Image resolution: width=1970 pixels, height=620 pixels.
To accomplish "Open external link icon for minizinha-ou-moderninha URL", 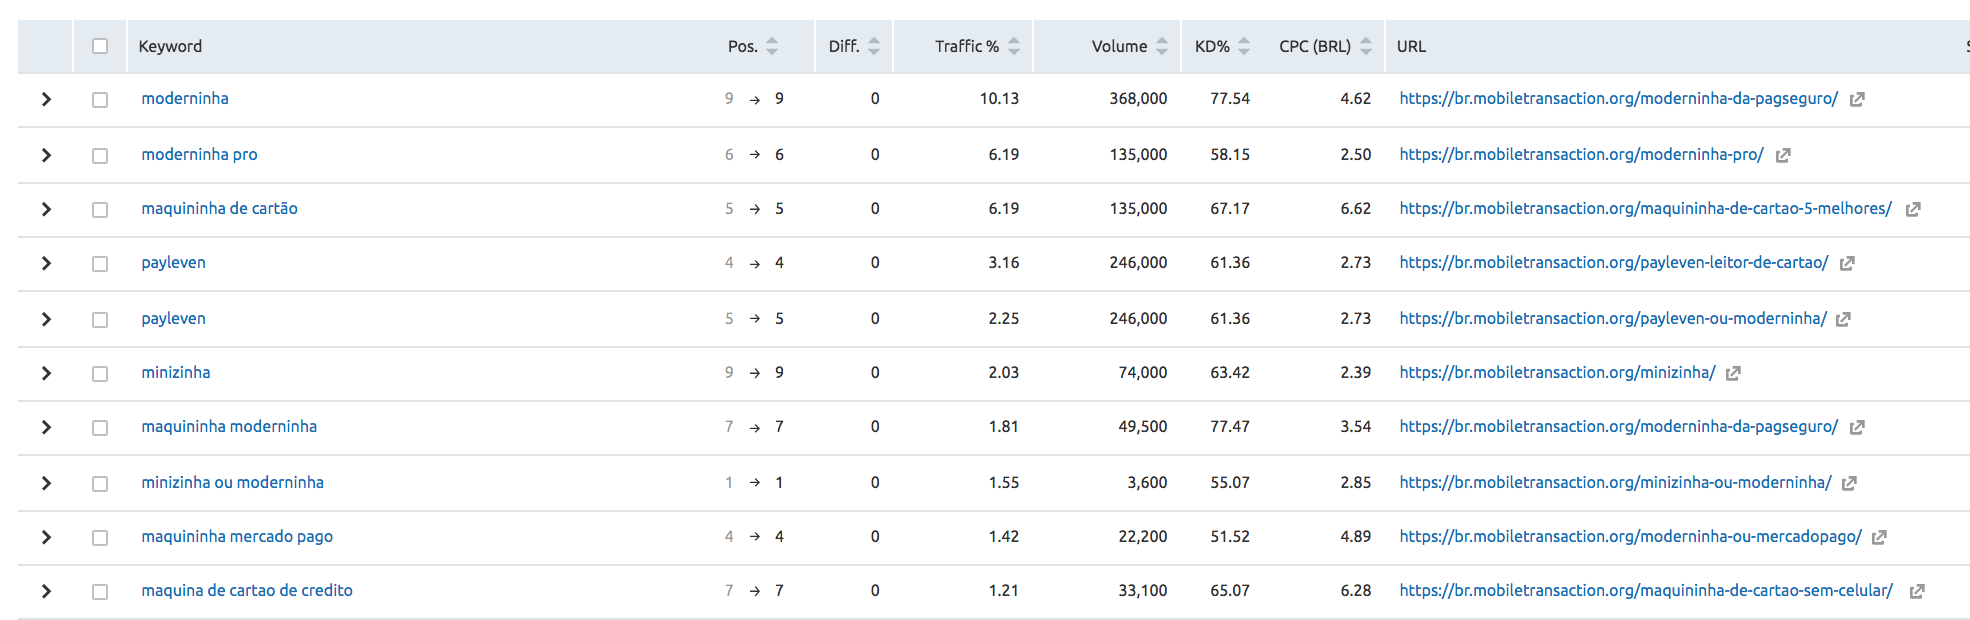I will tap(1849, 483).
